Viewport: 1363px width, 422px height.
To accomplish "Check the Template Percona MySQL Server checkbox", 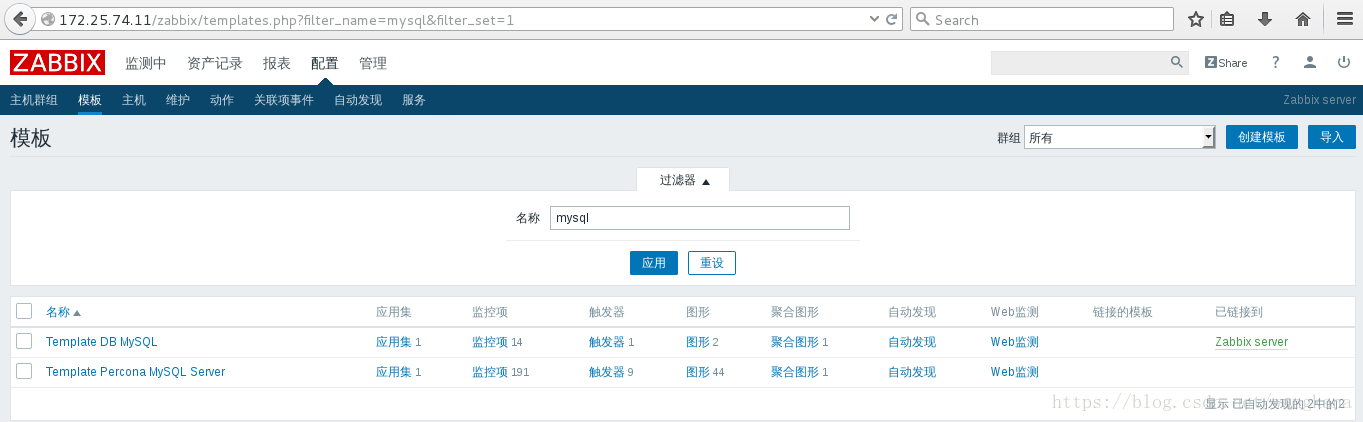I will coord(24,372).
